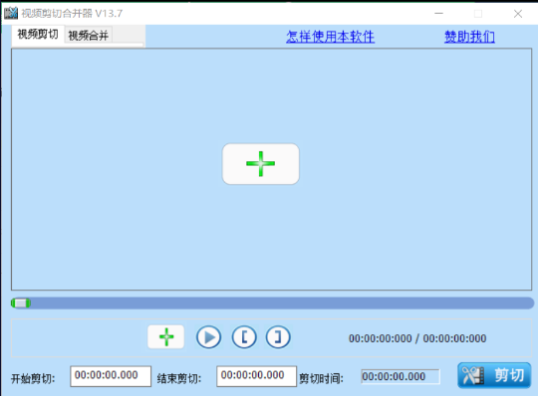The image size is (538, 396).
Task: Click the playback time counter display
Action: [417, 338]
